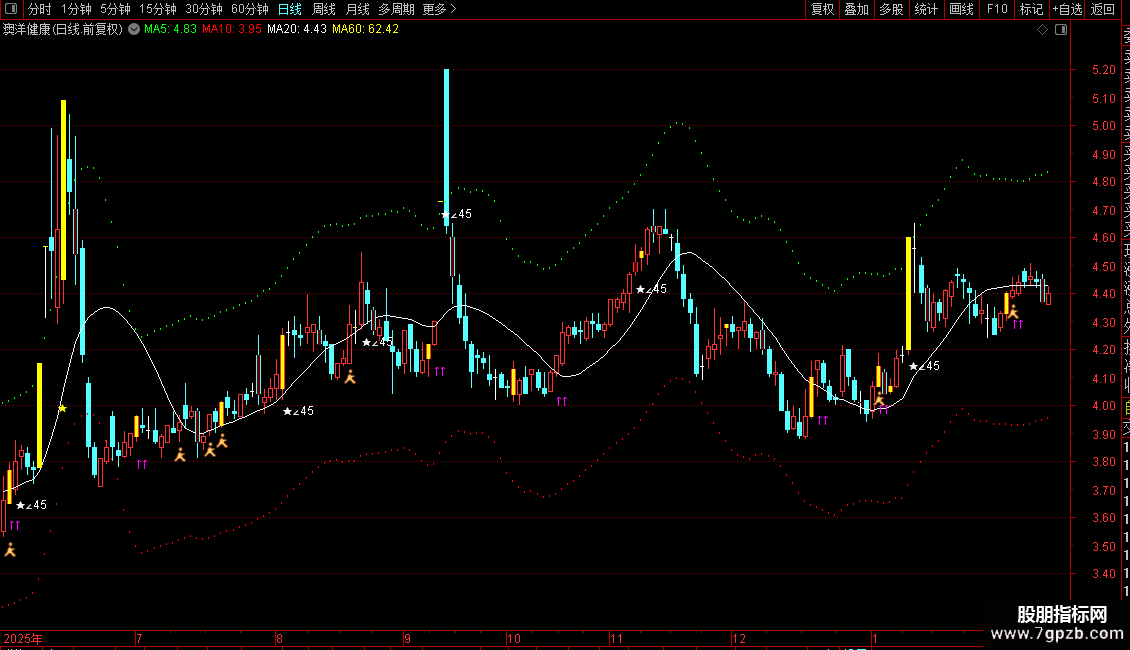Click the magenta arrows marker in mid-September
Screen dimensions: 1130x650
pyautogui.click(x=440, y=372)
